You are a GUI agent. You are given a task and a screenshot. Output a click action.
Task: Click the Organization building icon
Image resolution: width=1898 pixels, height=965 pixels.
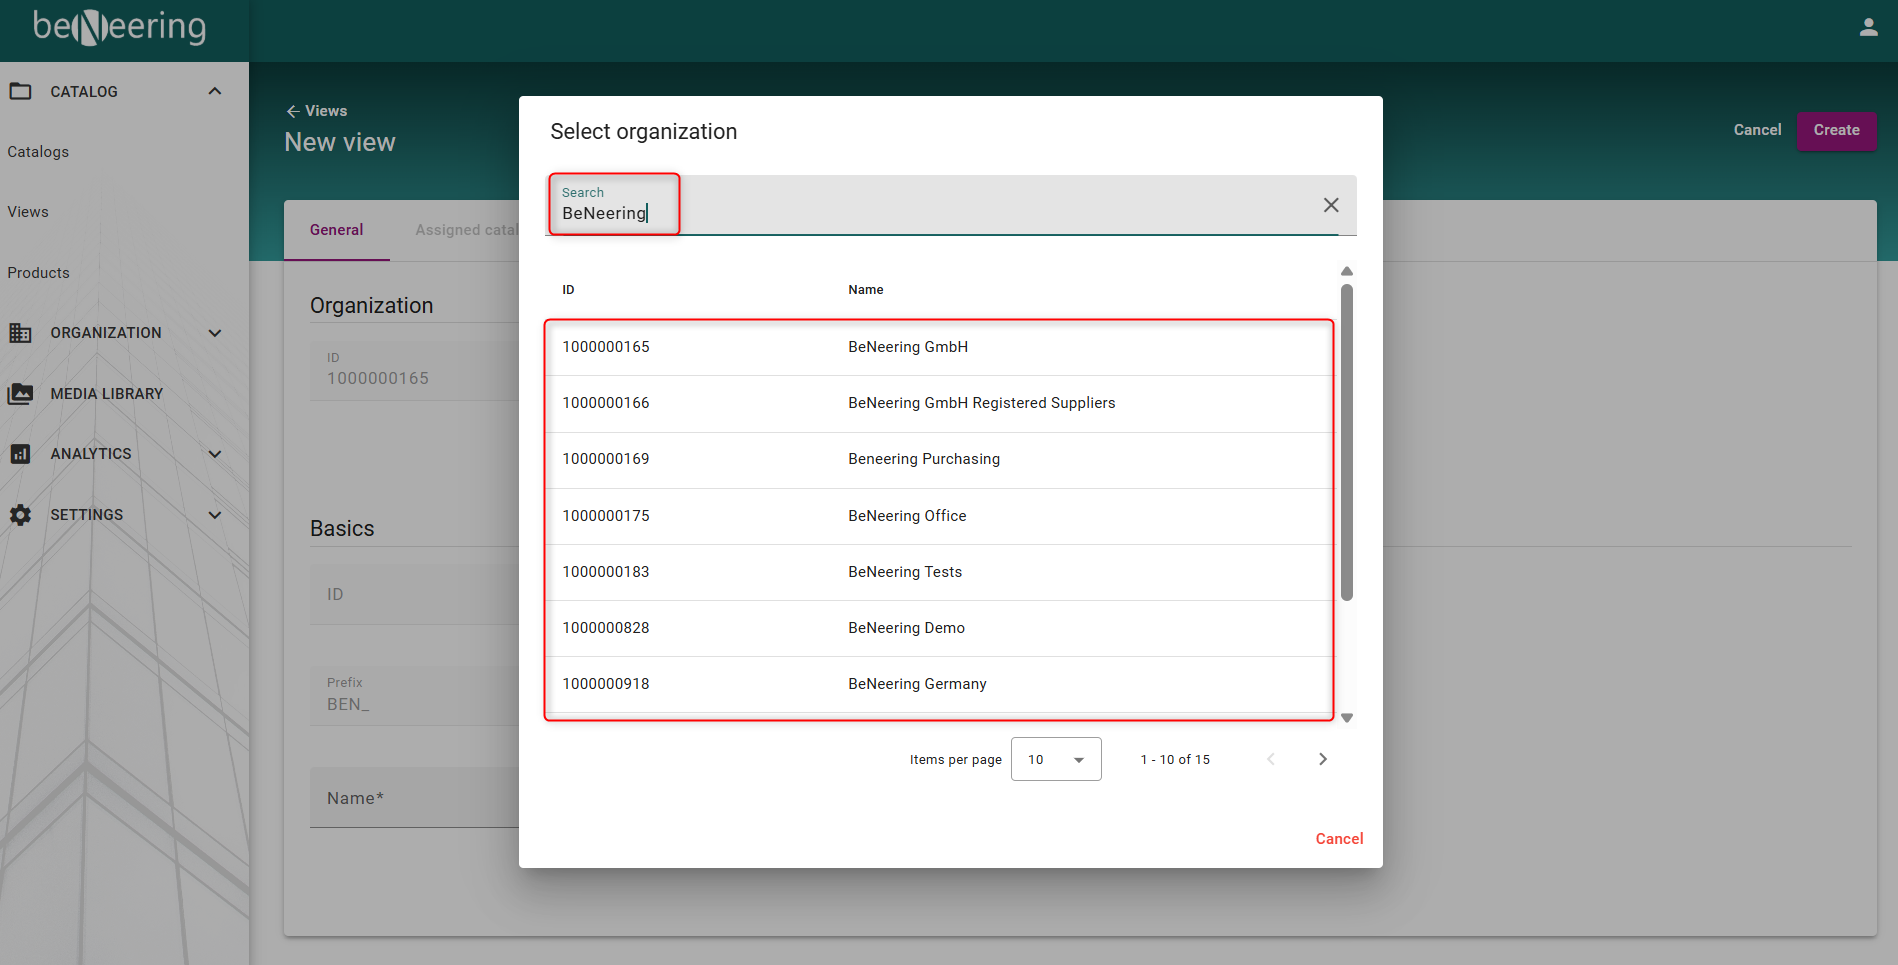tap(20, 333)
